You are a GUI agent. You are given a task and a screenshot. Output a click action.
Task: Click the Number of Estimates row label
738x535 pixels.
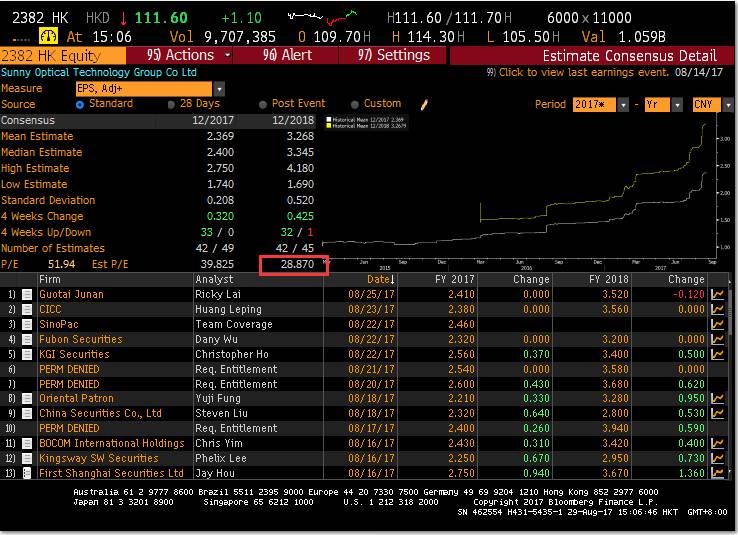[x=53, y=248]
